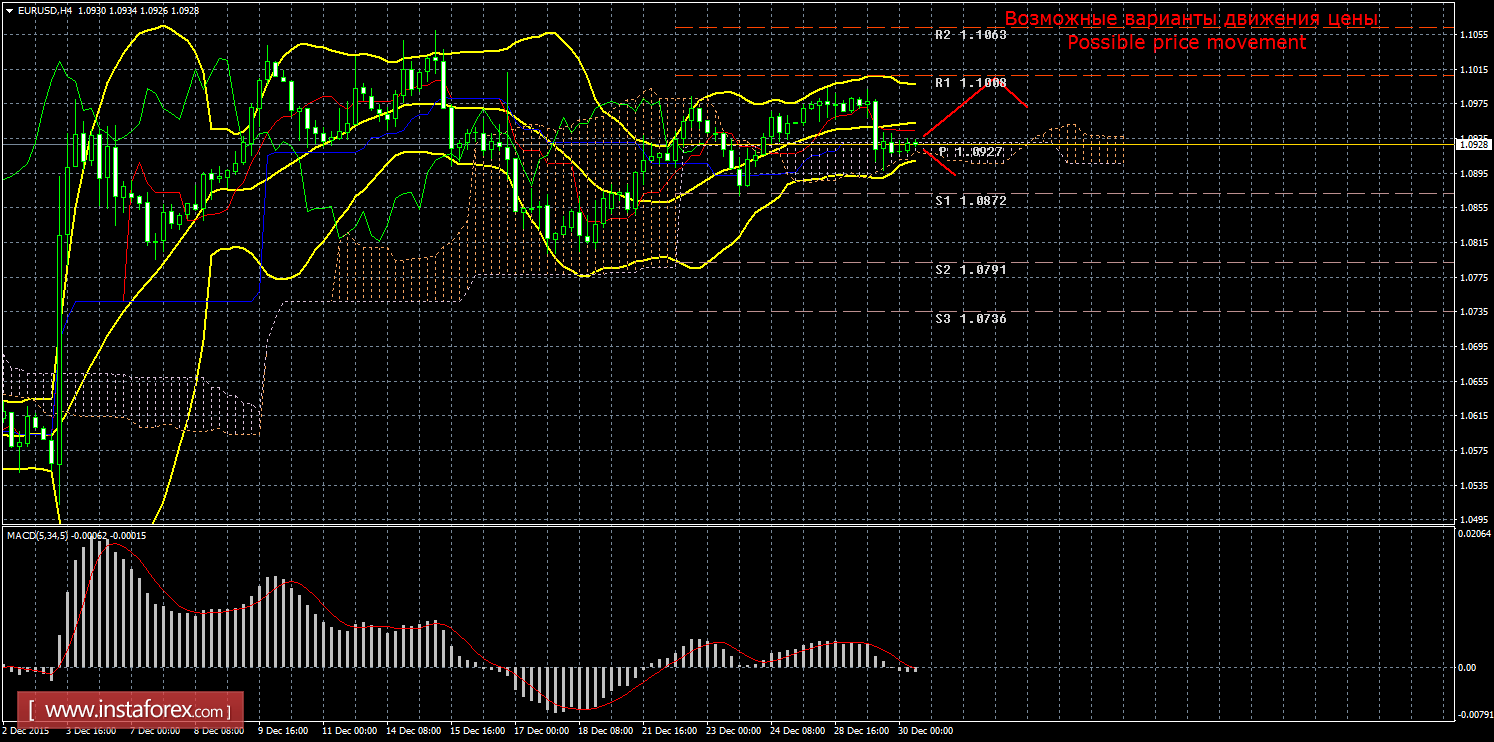Select the S1 1.0872 support label
Screen dimensions: 1494x742
coord(970,201)
